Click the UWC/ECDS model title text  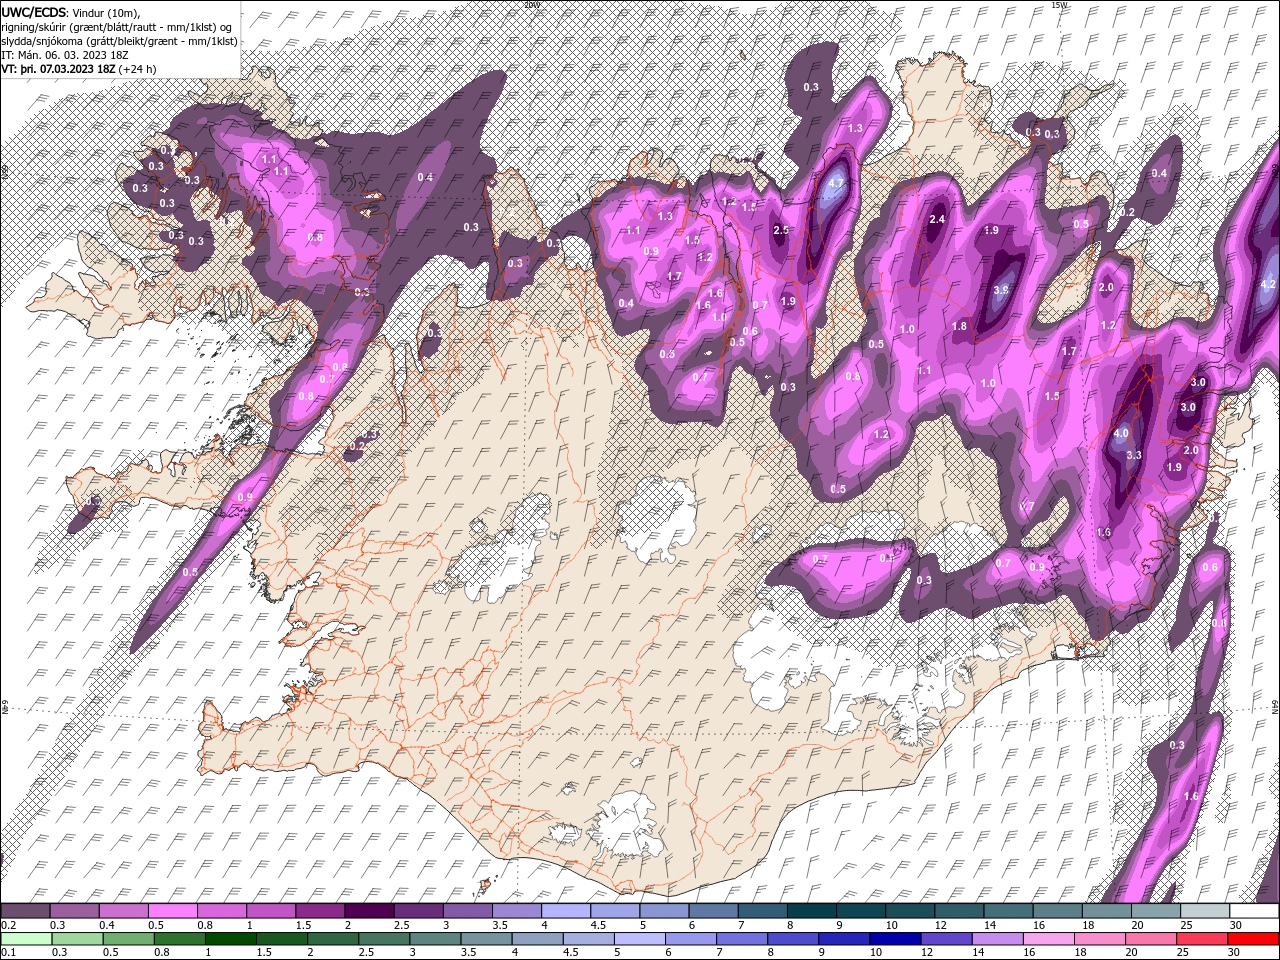[x=34, y=11]
